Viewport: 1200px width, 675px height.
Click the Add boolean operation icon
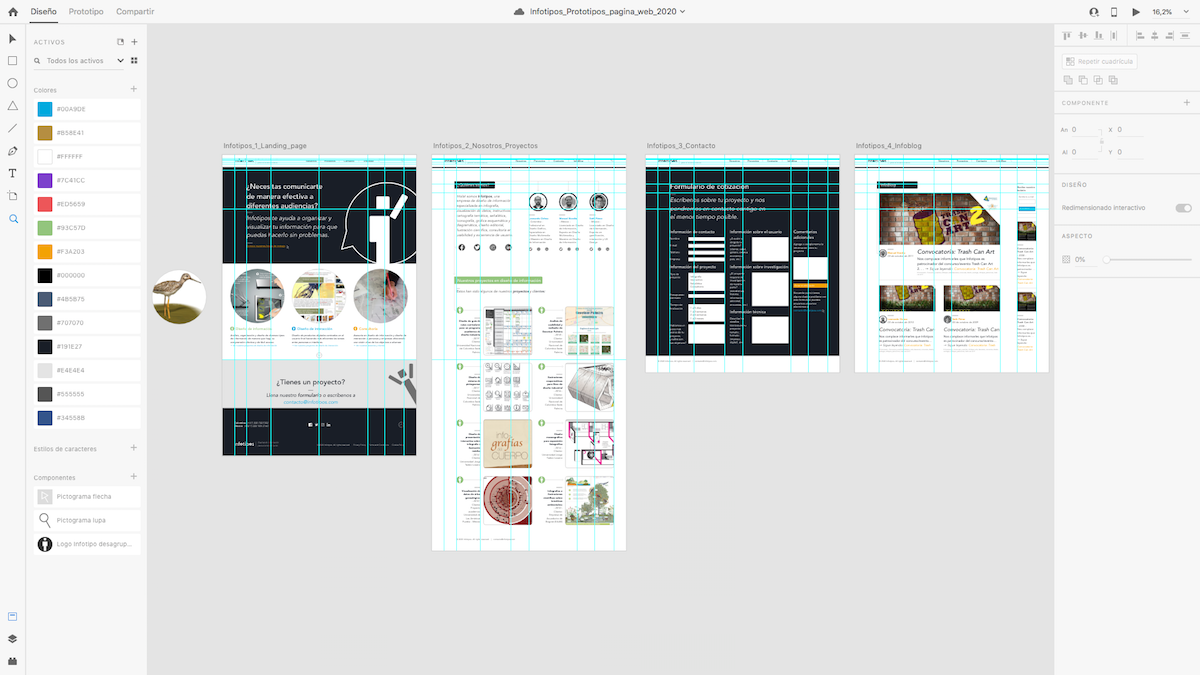(x=1067, y=79)
